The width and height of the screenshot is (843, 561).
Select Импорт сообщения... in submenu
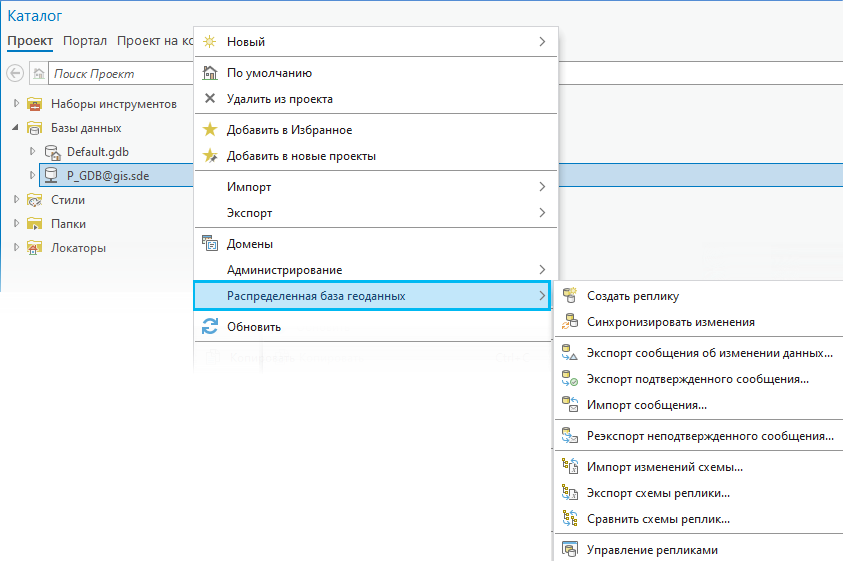point(699,404)
